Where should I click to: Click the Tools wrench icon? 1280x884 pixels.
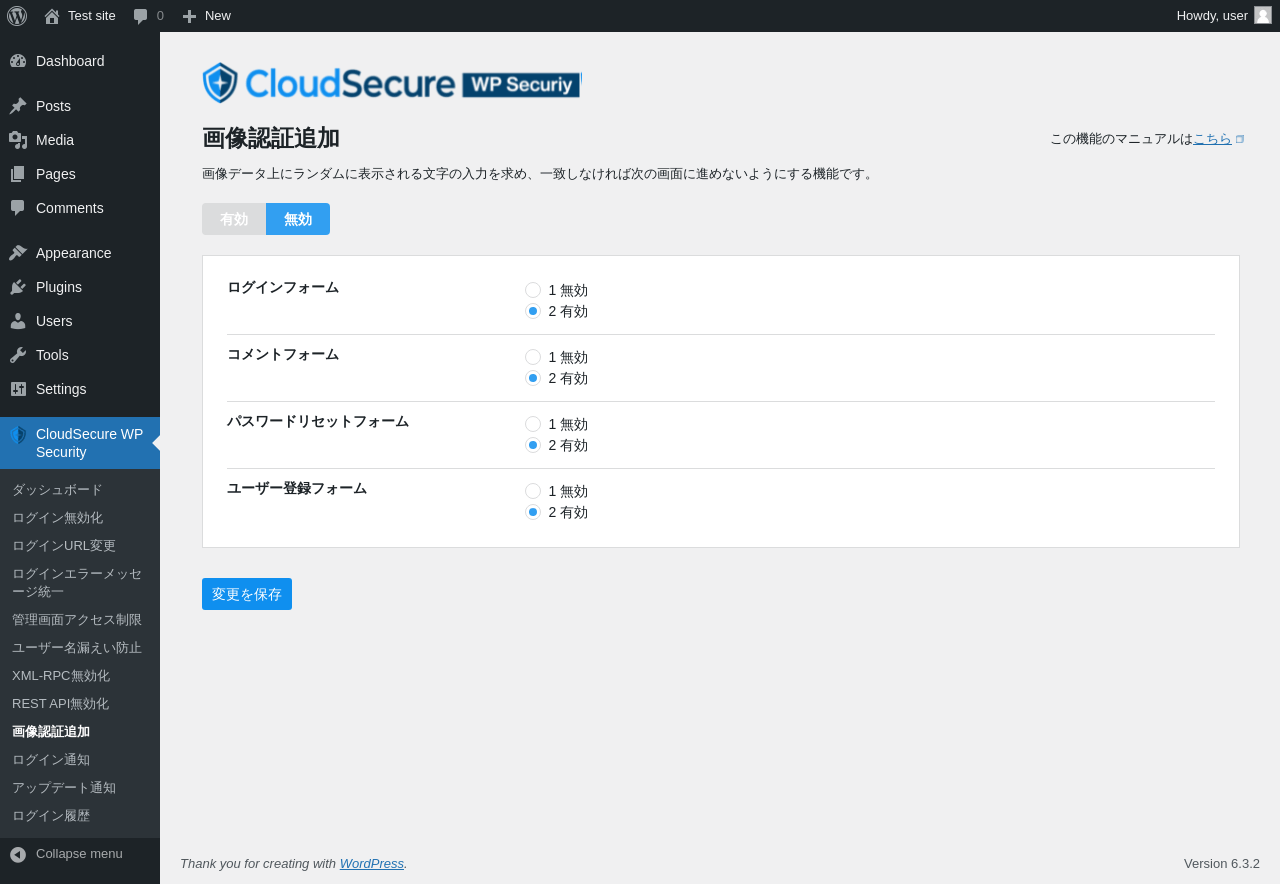tap(18, 355)
